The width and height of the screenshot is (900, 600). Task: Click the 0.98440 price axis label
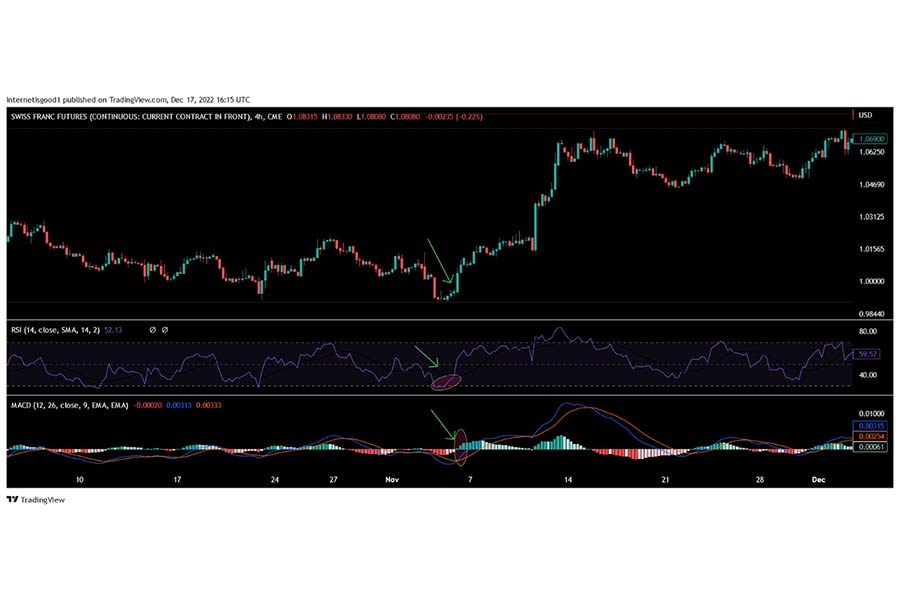(x=872, y=313)
